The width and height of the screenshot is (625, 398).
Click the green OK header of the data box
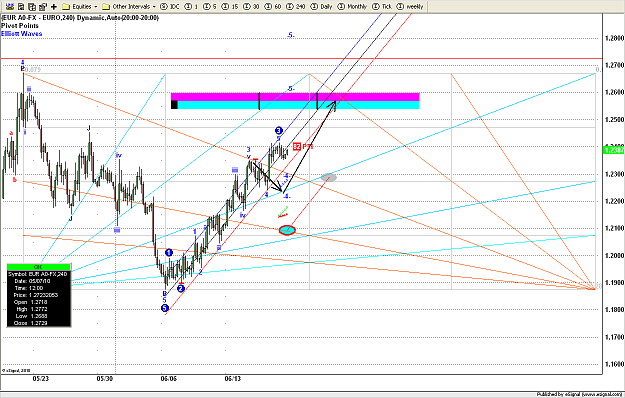pyautogui.click(x=39, y=267)
